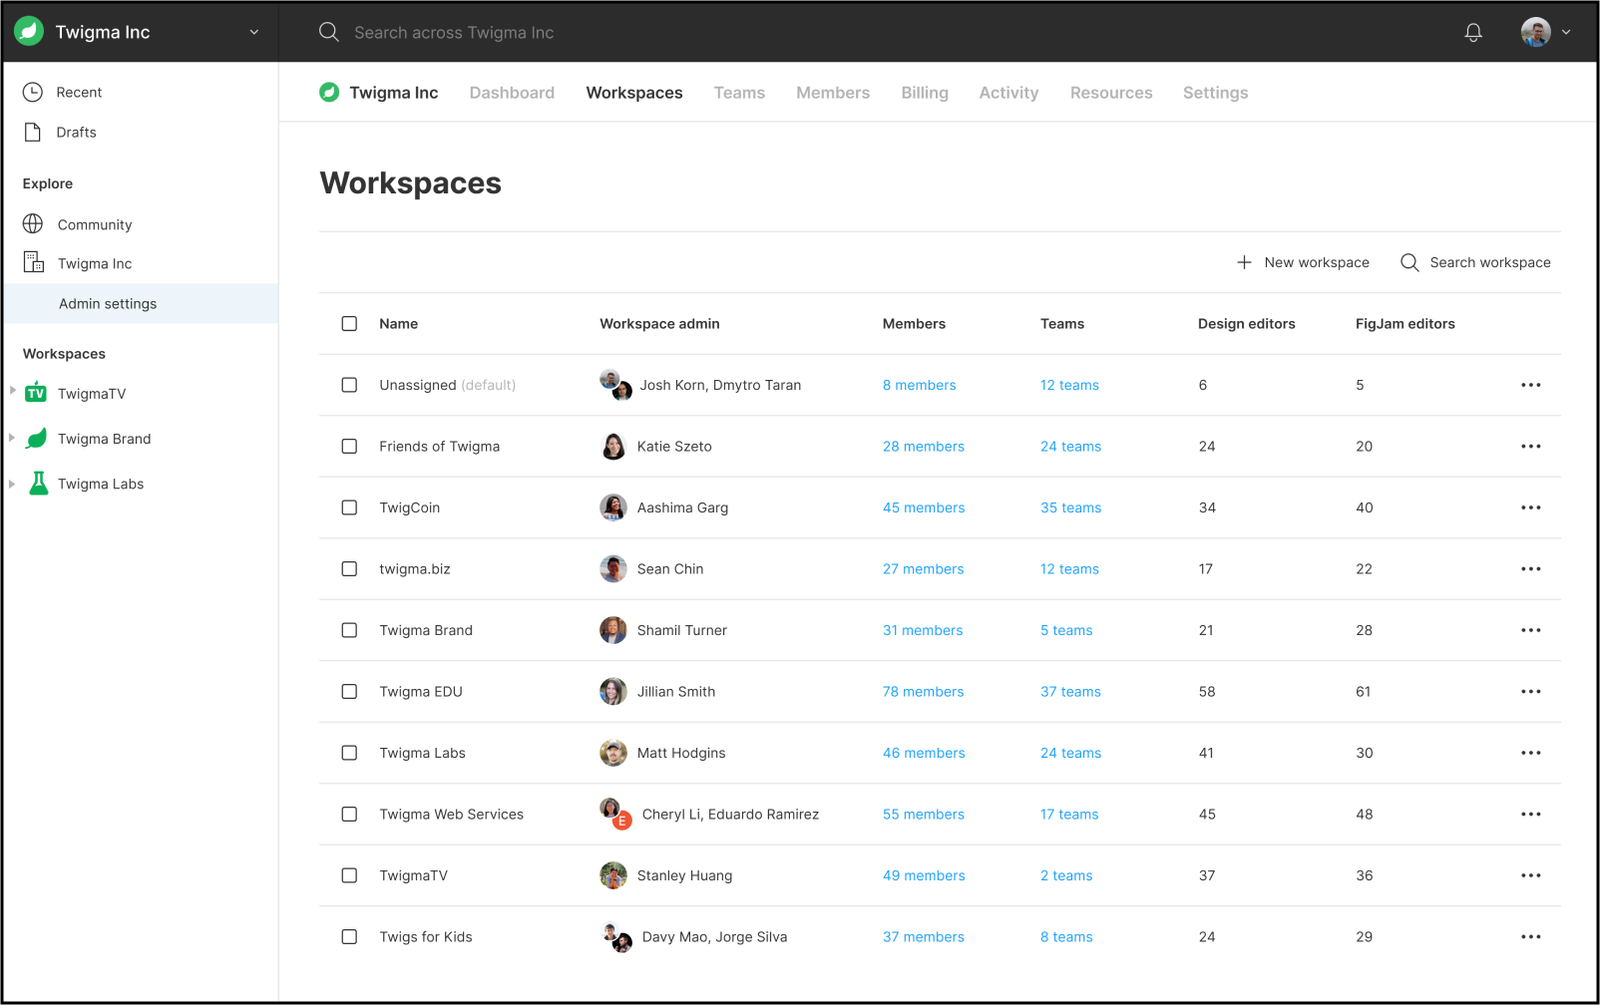Click the Community globe icon
1600x1005 pixels.
[33, 224]
